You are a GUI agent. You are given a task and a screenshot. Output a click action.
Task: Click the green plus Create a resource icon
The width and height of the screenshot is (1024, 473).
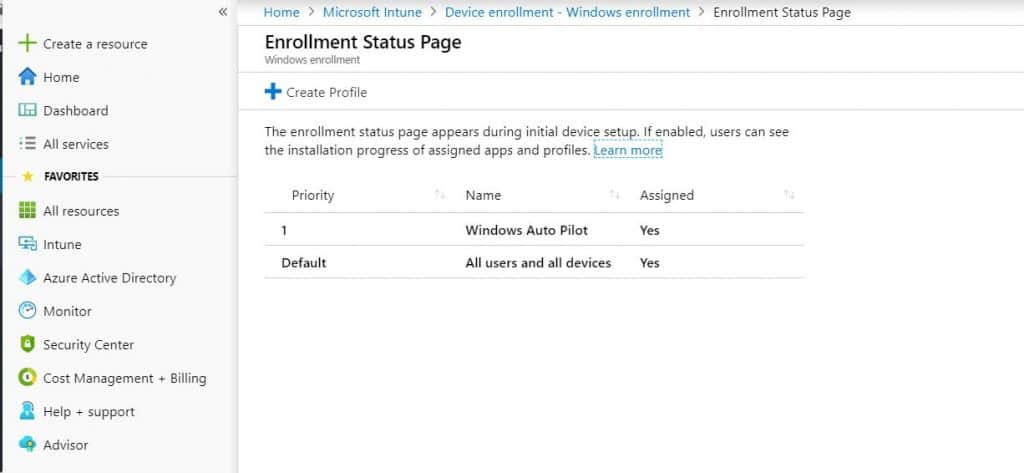tap(27, 44)
